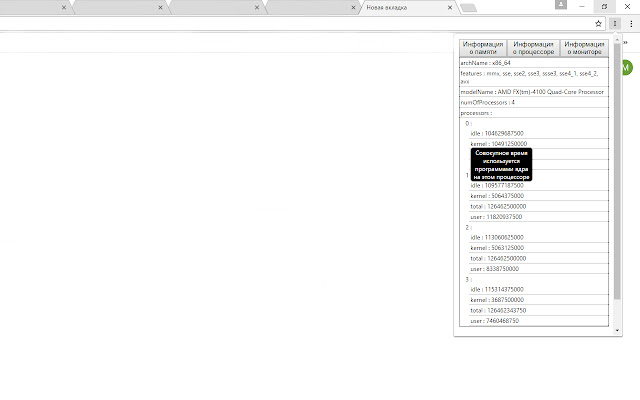Select the Новая вкладка tab
This screenshot has width=640, height=400.
(410, 7)
